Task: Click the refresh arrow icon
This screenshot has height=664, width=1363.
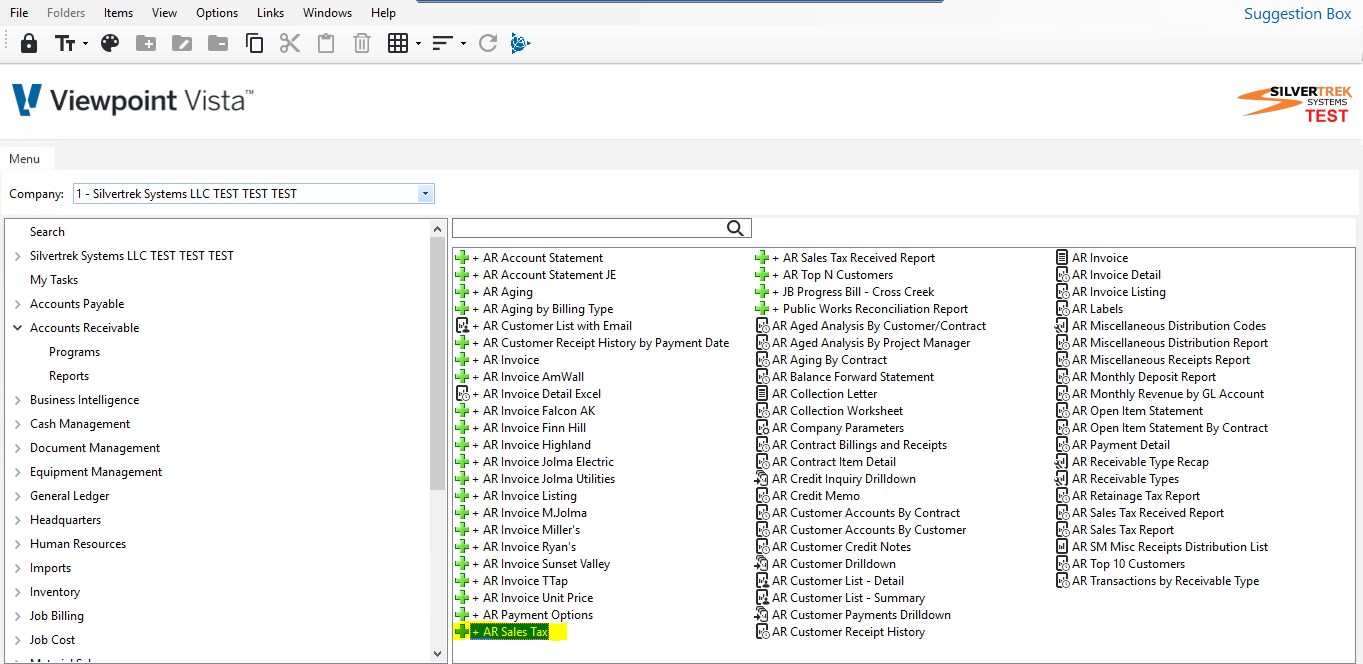Action: click(488, 43)
